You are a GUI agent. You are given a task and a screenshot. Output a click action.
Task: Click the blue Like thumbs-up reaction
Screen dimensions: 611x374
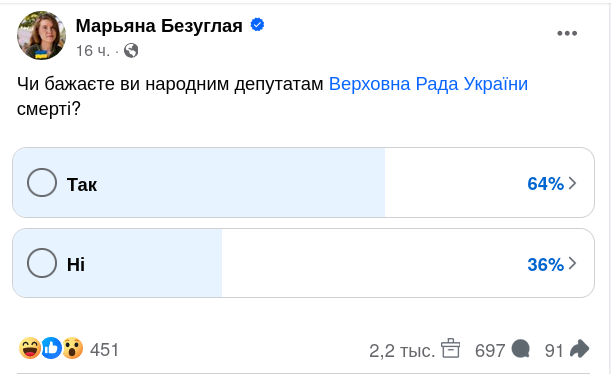(x=51, y=348)
